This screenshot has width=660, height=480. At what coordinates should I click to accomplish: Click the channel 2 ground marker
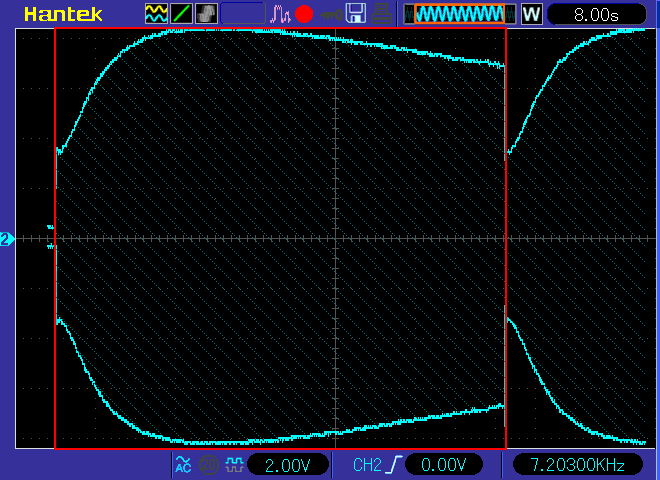pyautogui.click(x=7, y=239)
